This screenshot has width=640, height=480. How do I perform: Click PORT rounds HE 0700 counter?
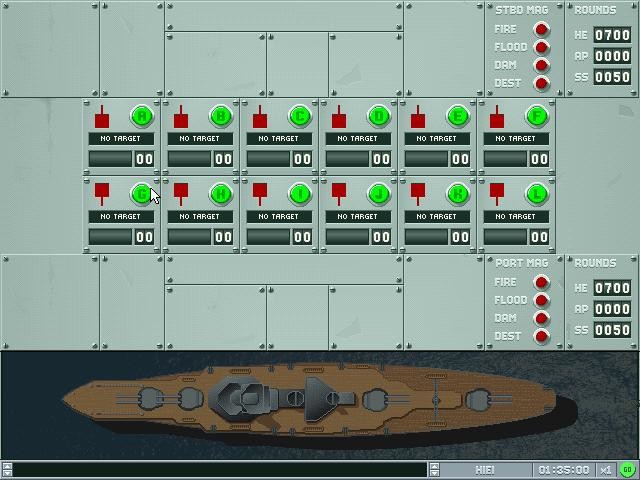point(612,288)
